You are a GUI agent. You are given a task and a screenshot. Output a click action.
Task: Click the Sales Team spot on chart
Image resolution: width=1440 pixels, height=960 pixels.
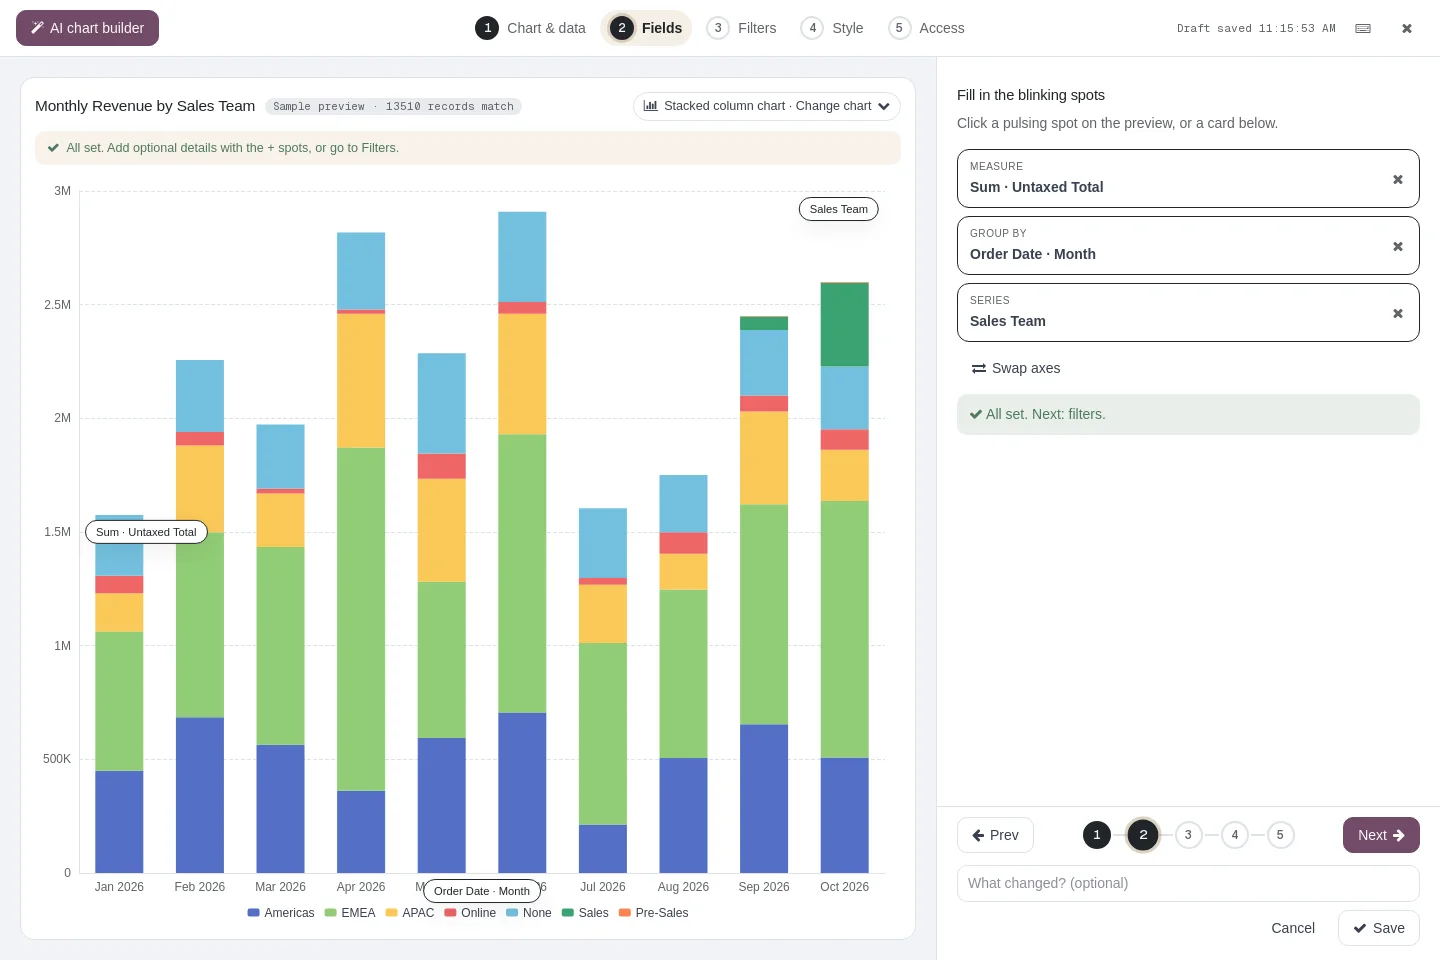tap(839, 209)
